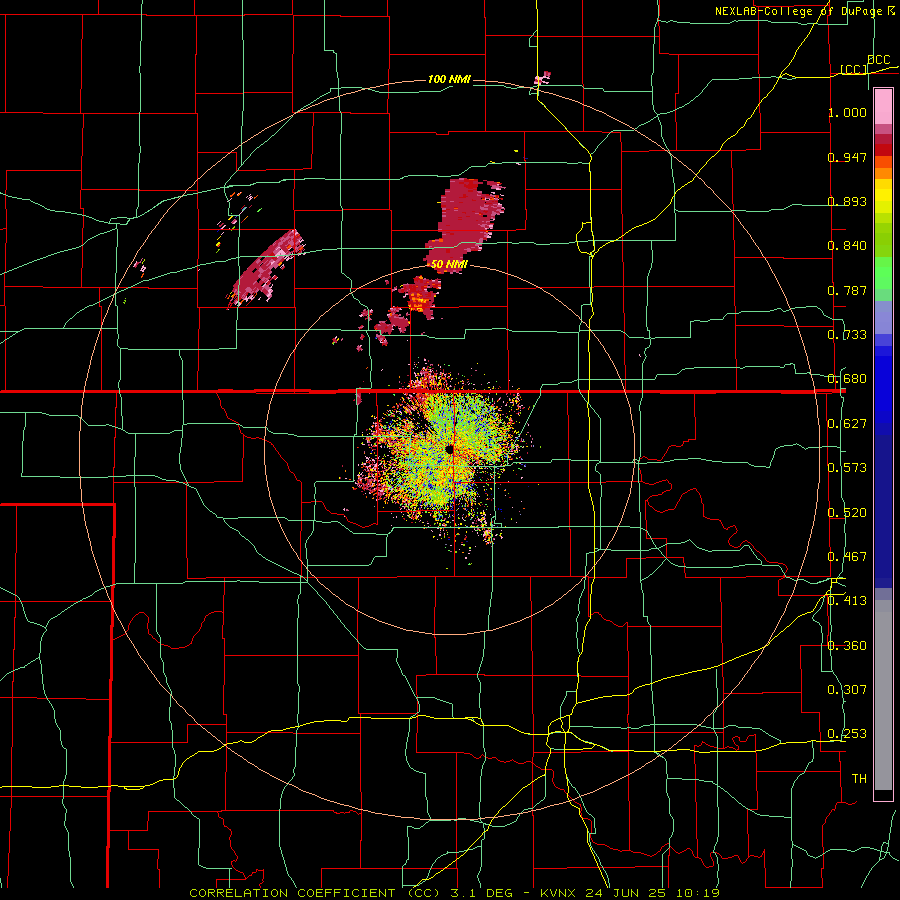Click the 0.467 scale value
The image size is (900, 900).
pyautogui.click(x=847, y=557)
